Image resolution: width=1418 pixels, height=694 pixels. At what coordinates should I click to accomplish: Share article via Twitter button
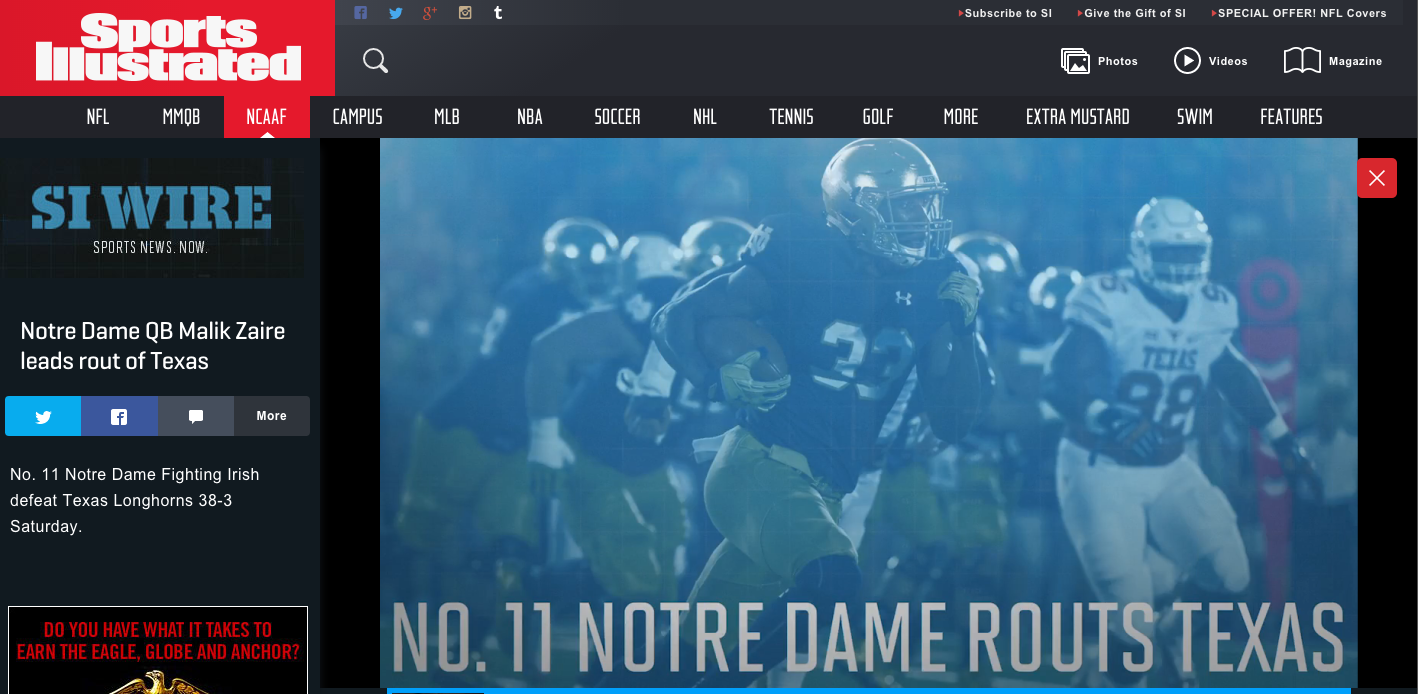[x=43, y=416]
